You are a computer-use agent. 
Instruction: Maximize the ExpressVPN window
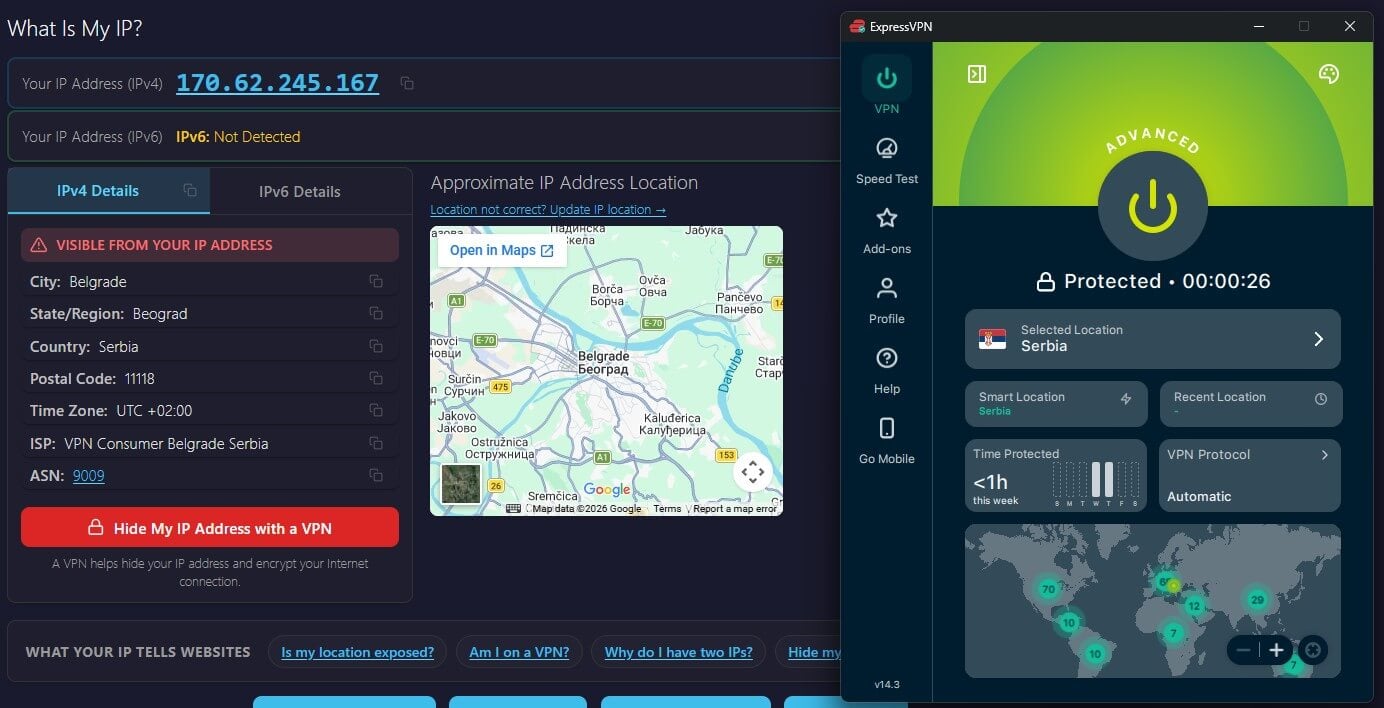pyautogui.click(x=1304, y=26)
